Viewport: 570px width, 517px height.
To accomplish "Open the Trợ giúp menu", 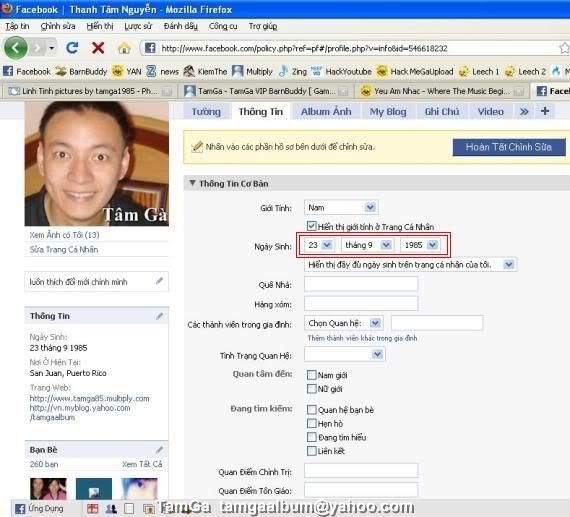I will coord(263,26).
